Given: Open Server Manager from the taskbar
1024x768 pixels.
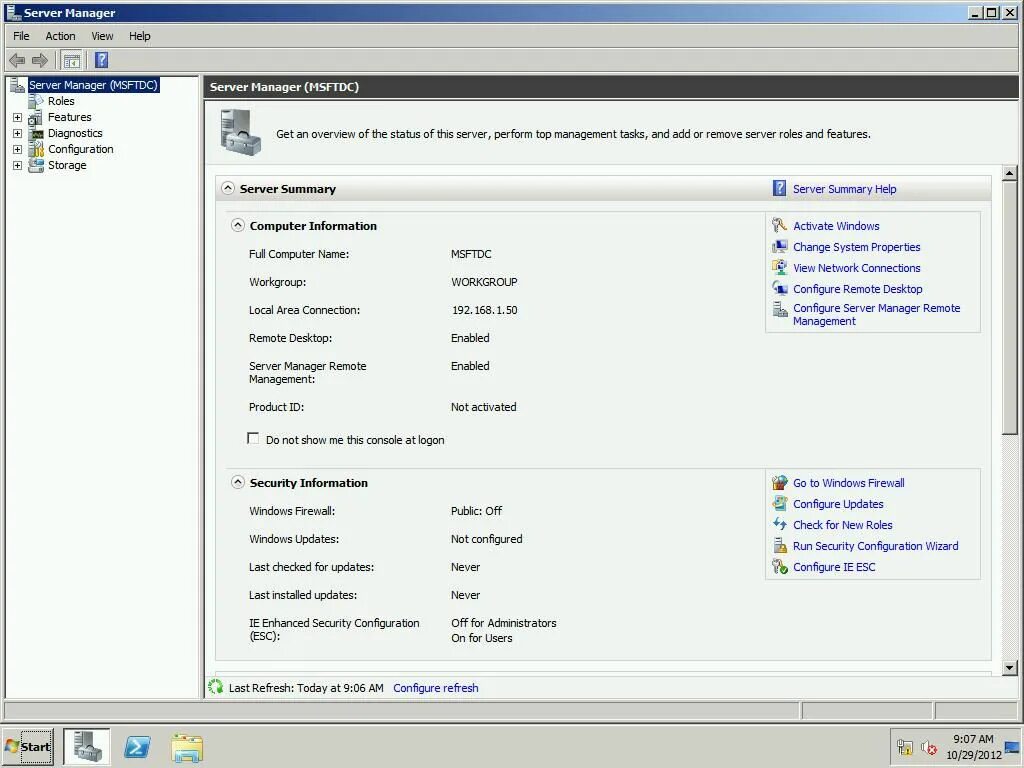Looking at the screenshot, I should pyautogui.click(x=87, y=746).
